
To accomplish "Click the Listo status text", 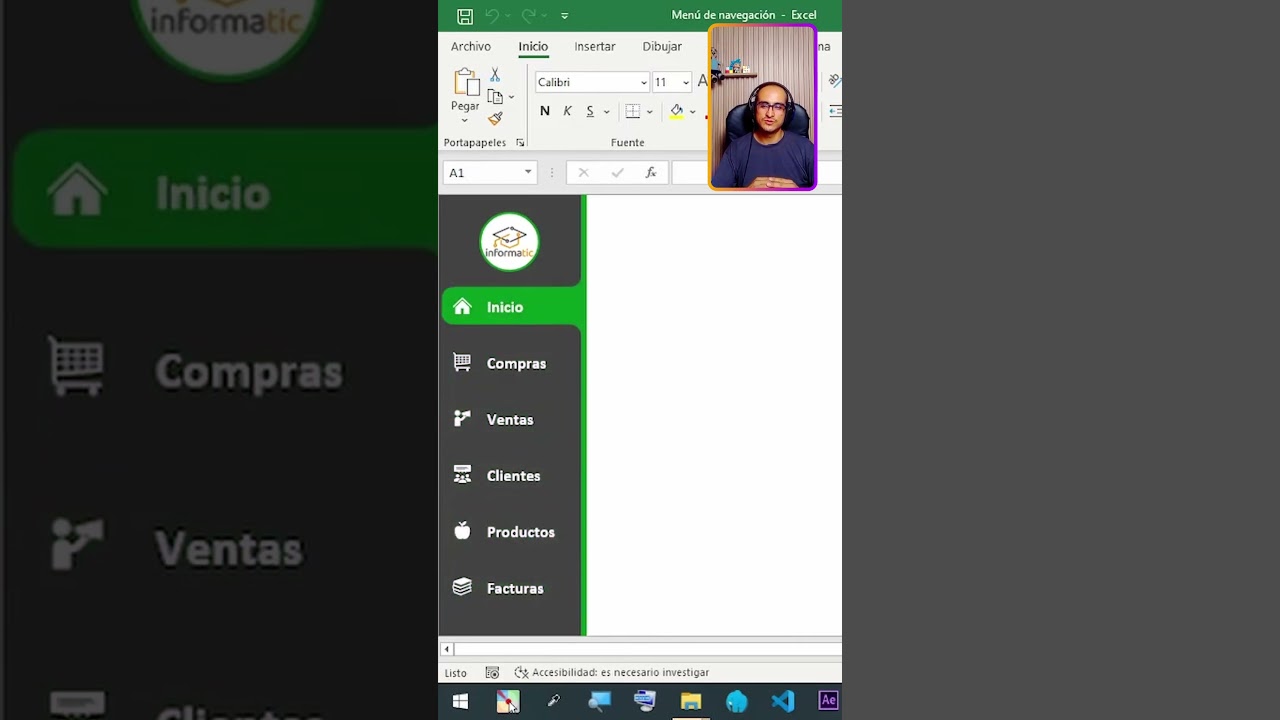I will pos(455,673).
